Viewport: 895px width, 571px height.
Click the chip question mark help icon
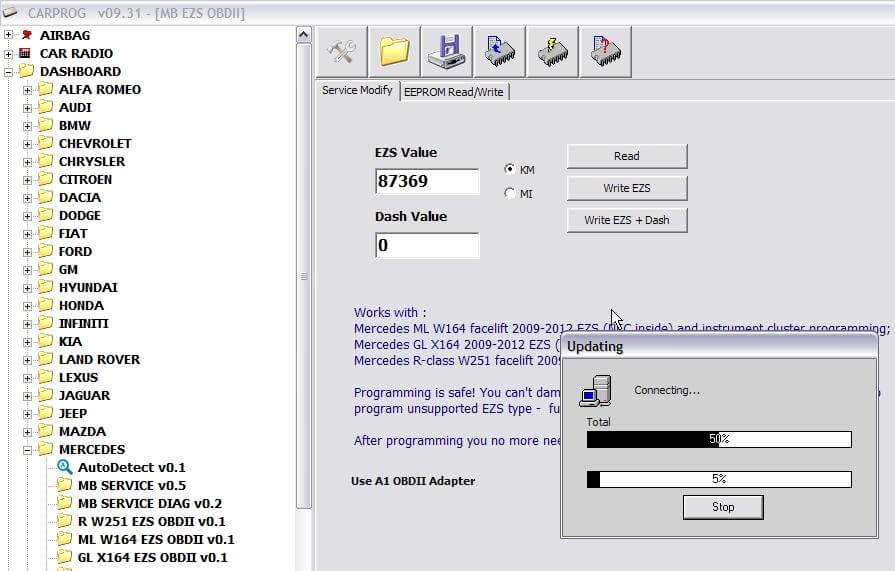606,51
